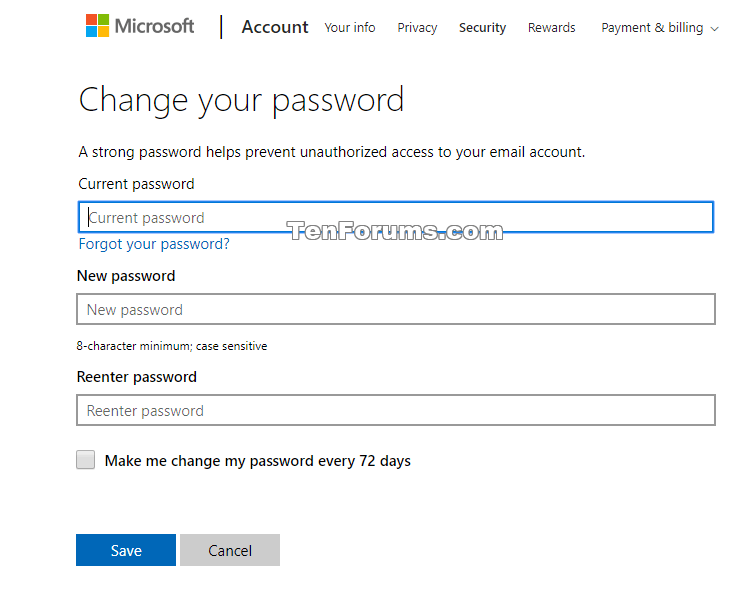The height and width of the screenshot is (594, 735).
Task: Click the Microsoft logo icon
Action: tap(98, 25)
